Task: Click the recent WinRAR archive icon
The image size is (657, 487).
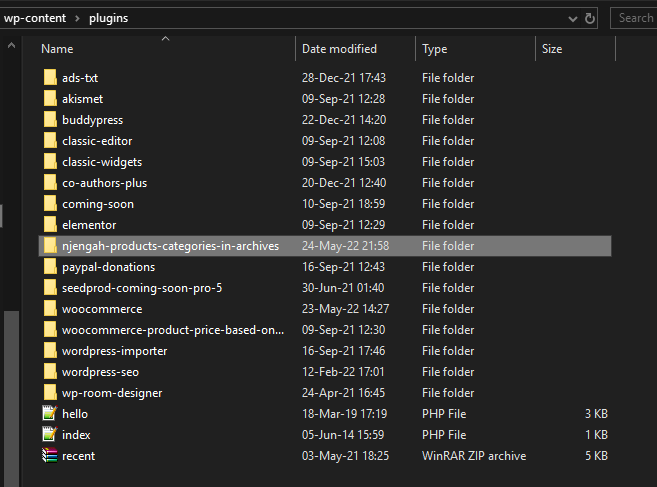Action: [x=49, y=455]
